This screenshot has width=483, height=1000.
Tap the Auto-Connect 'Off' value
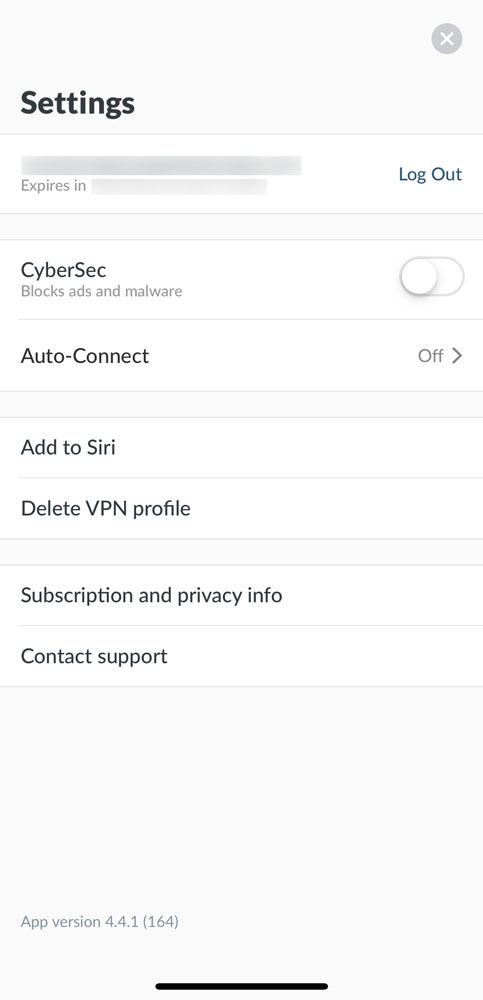coord(431,356)
